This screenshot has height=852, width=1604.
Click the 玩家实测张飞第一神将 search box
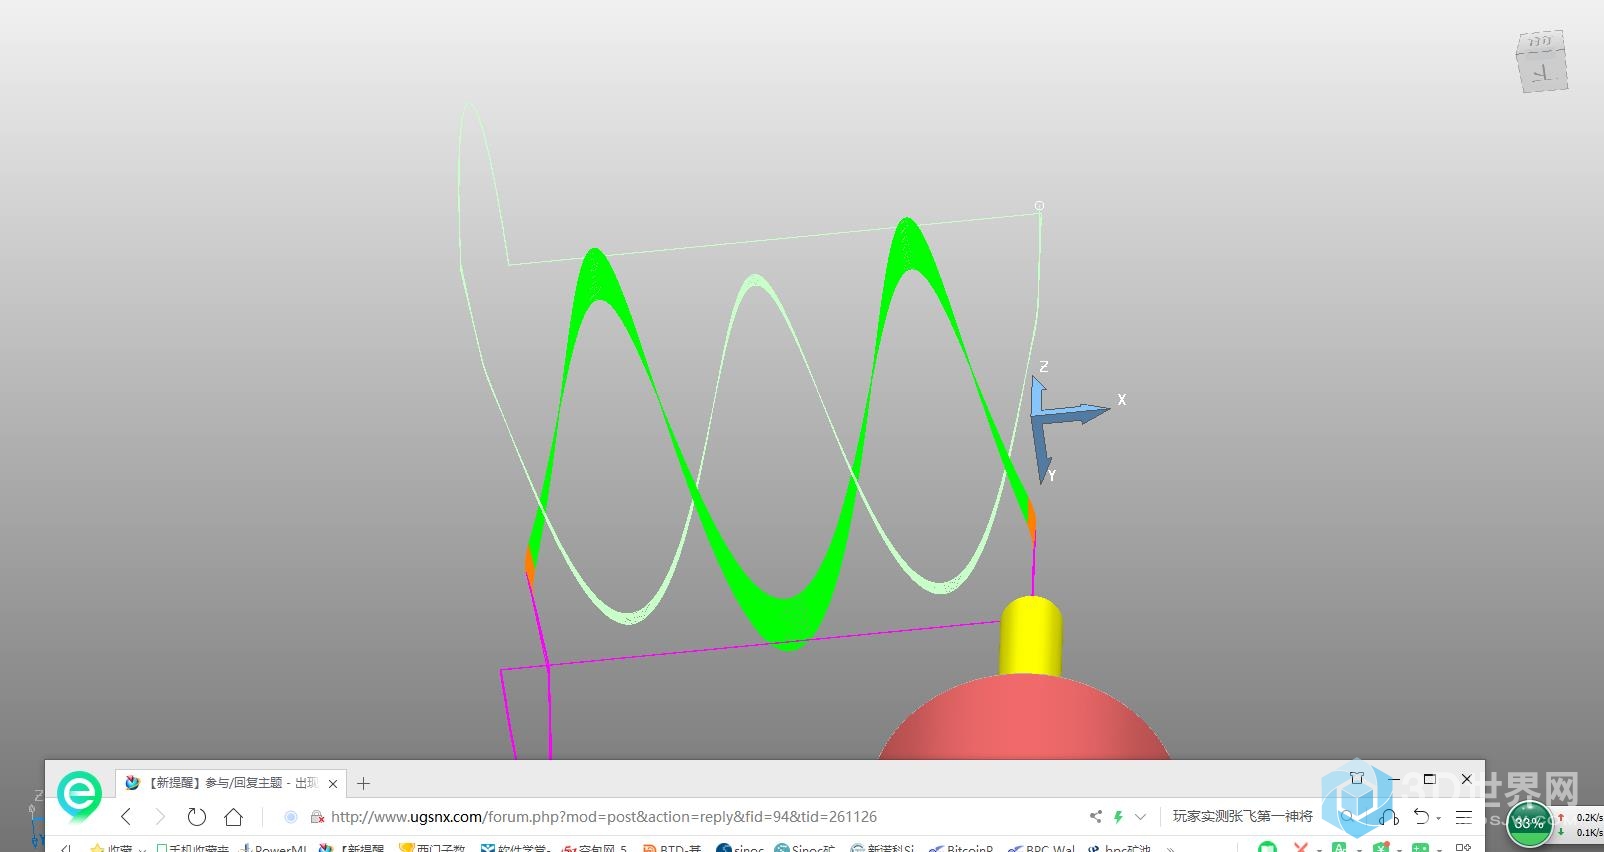[x=1242, y=817]
